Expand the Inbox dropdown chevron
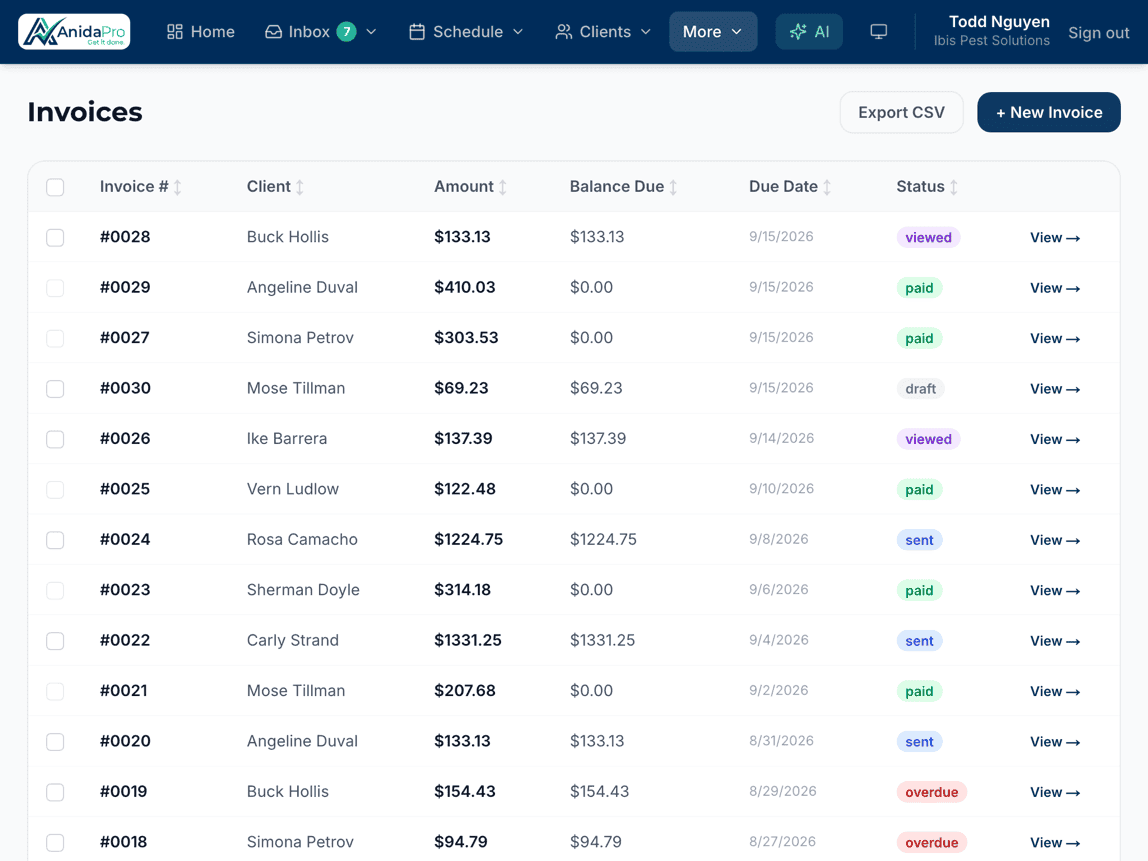The width and height of the screenshot is (1148, 861). 371,31
